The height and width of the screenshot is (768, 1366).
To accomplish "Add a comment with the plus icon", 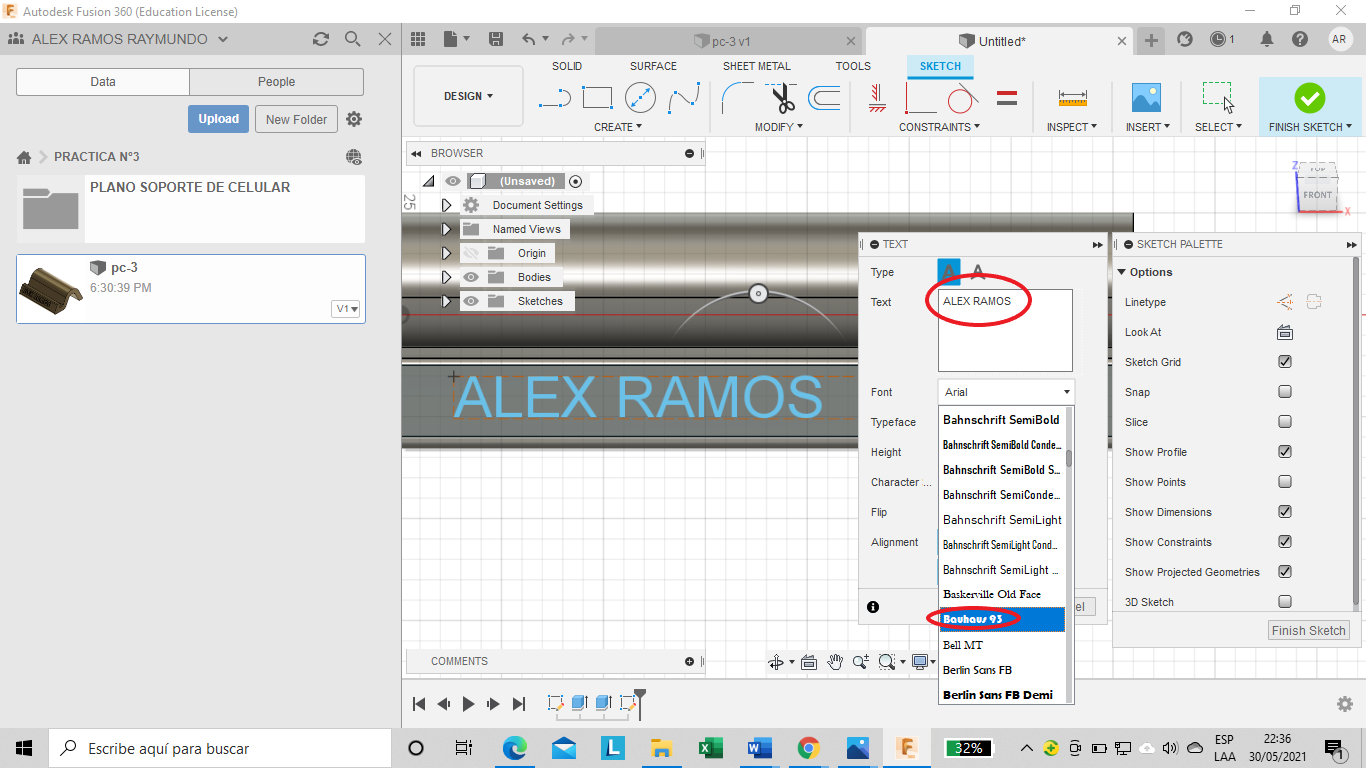I will pos(689,661).
